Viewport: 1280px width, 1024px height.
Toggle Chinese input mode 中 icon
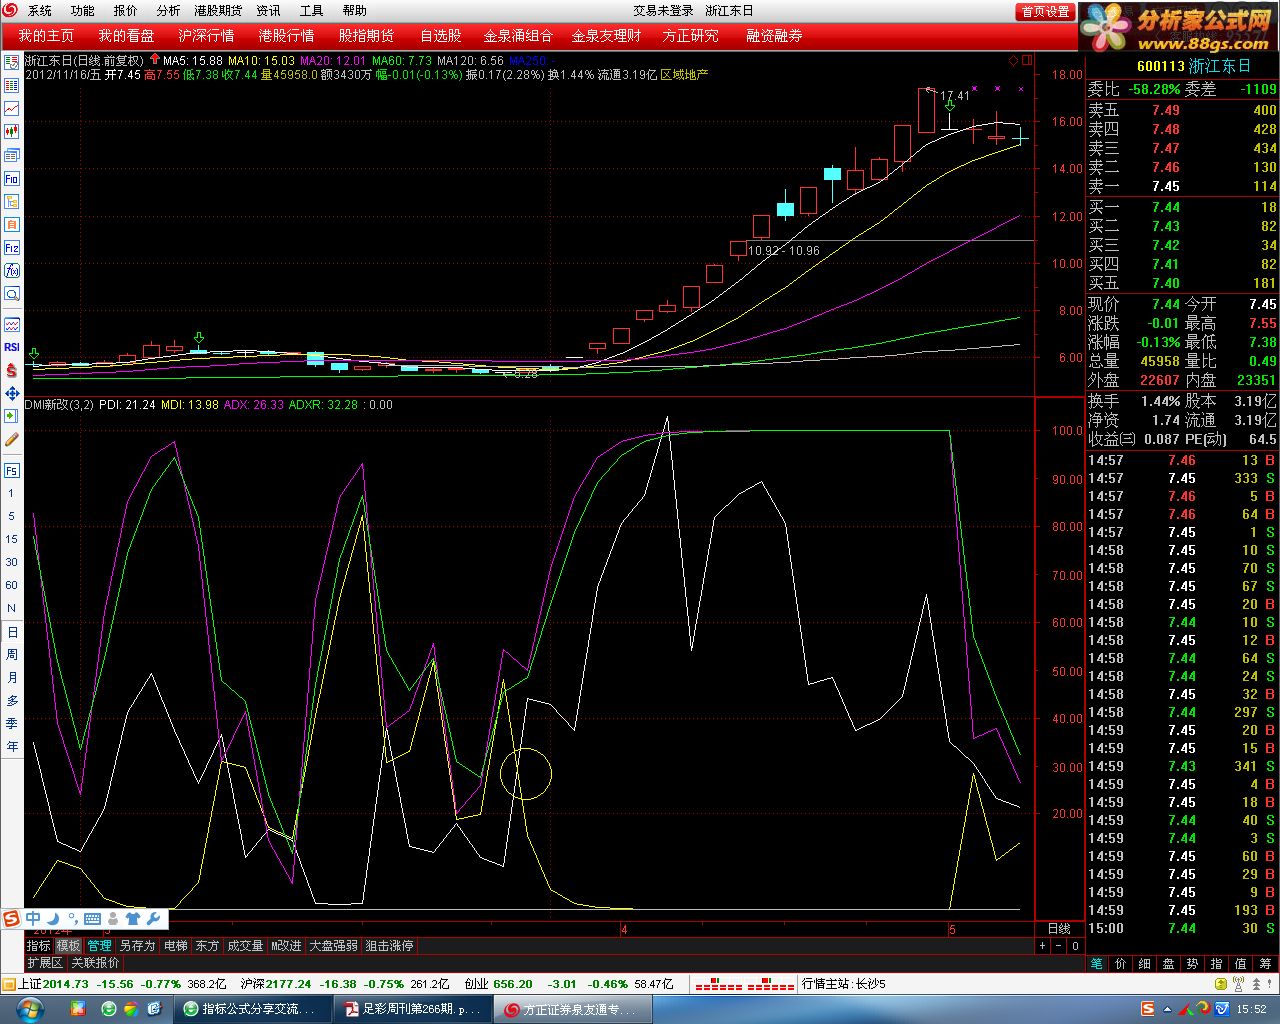(x=33, y=918)
